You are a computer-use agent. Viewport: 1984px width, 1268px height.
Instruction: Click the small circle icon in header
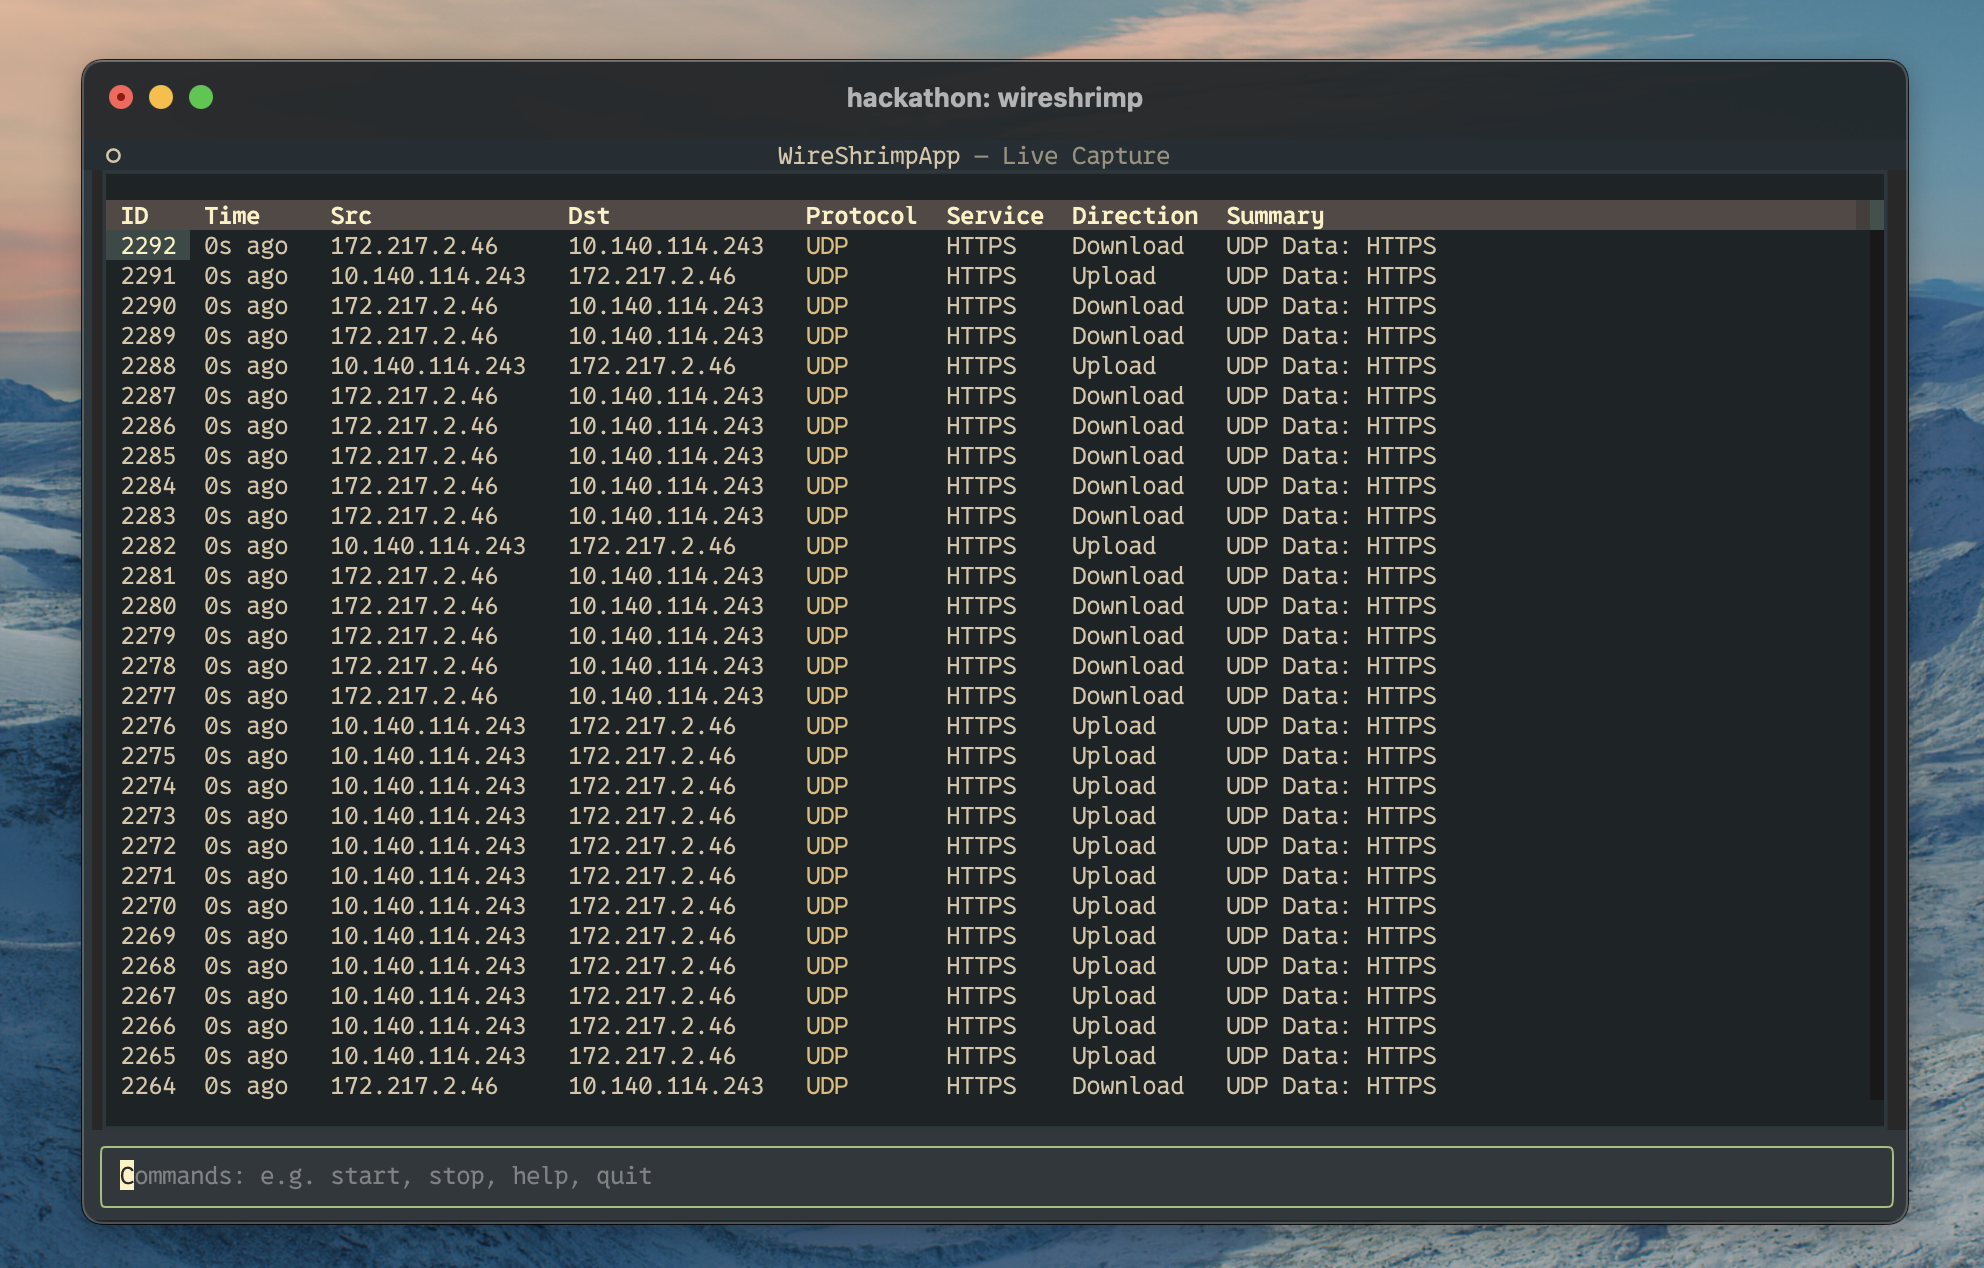point(113,155)
